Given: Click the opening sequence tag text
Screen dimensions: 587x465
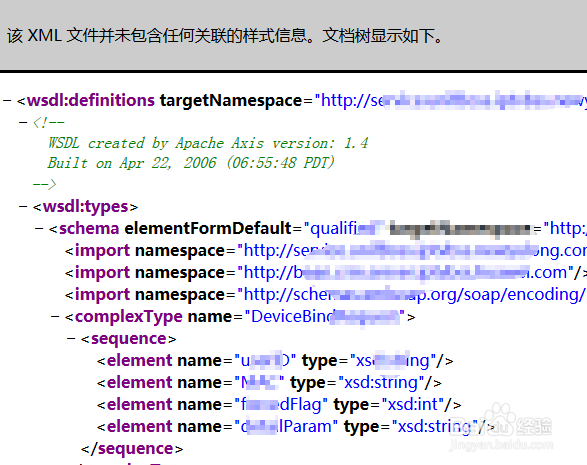Looking at the screenshot, I should coord(128,338).
